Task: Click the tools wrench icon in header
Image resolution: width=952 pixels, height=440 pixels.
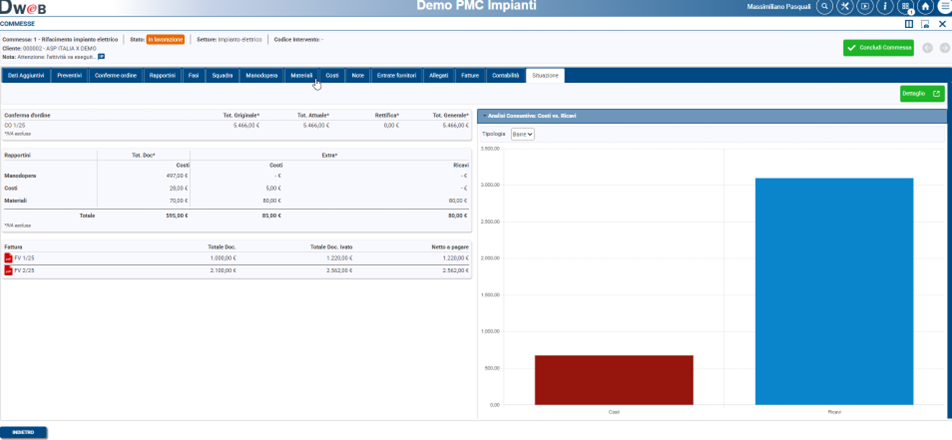Action: [845, 7]
